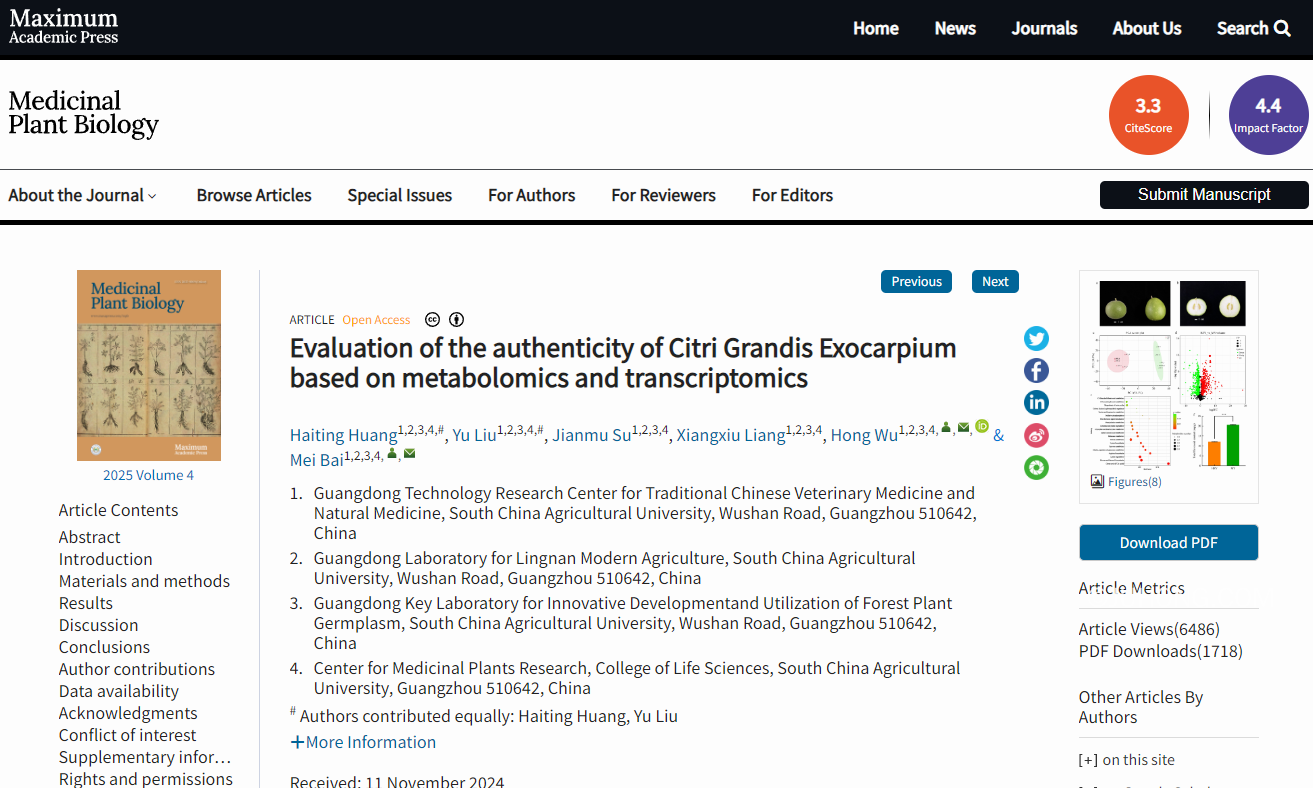Expand the [+] on this site list
Screen dimensions: 1313x788
[x=1126, y=760]
